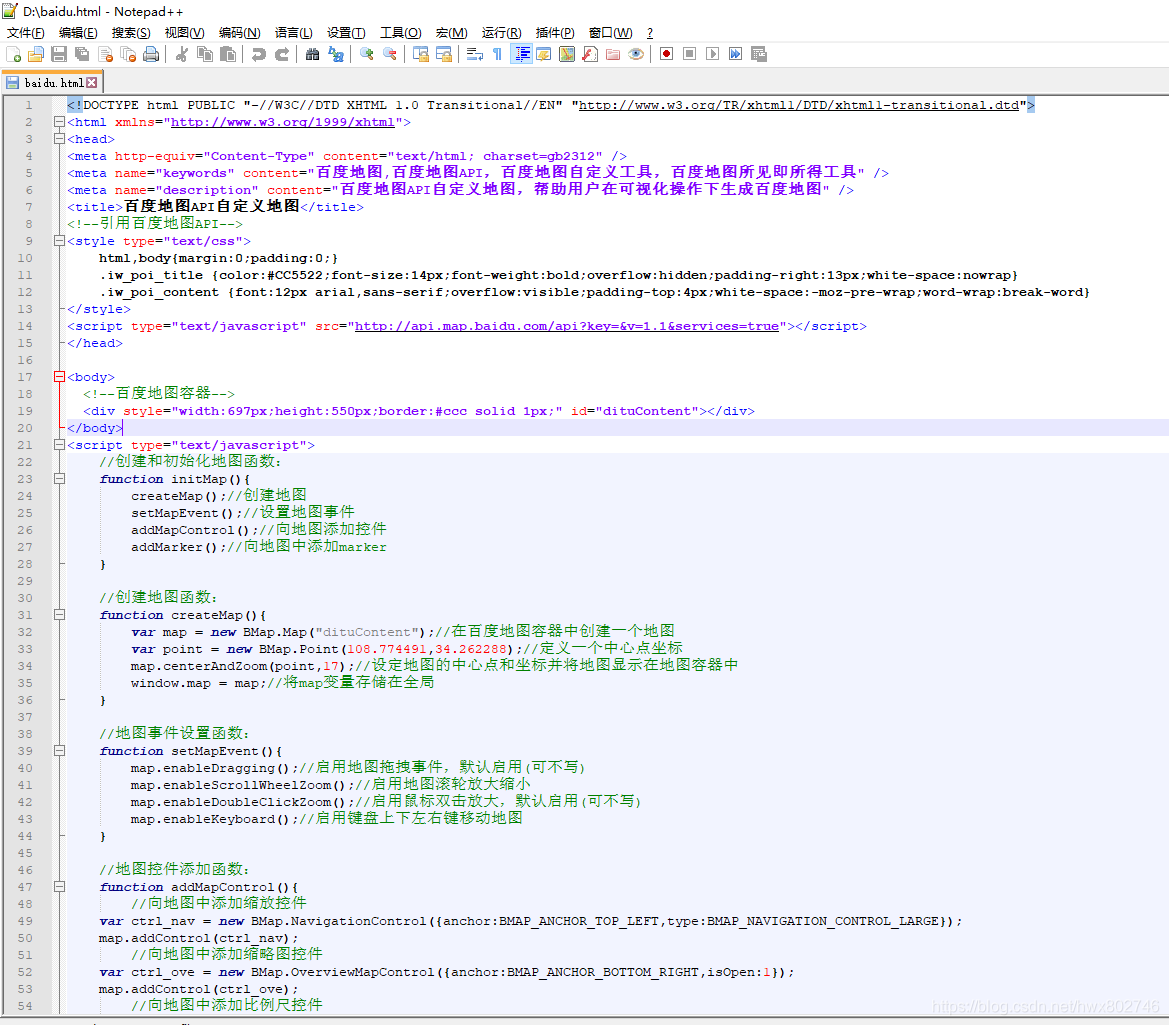Open the 搜索(S) menu
1169x1025 pixels.
click(130, 33)
